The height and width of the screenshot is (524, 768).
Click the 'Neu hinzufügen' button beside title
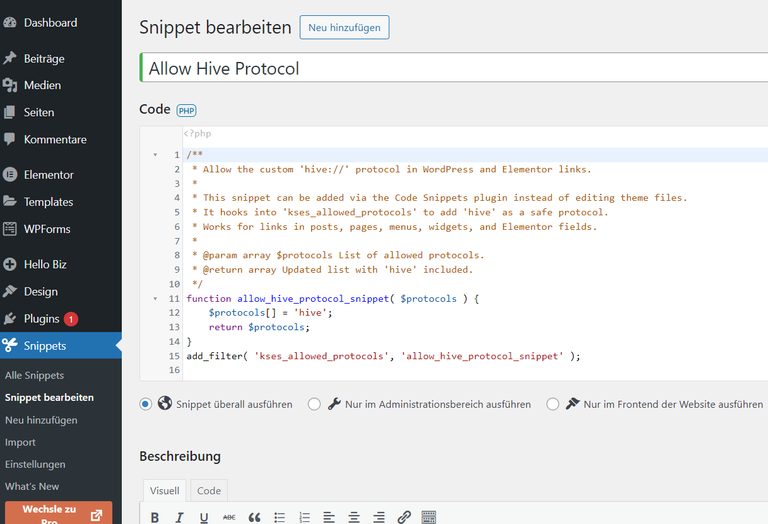[344, 27]
